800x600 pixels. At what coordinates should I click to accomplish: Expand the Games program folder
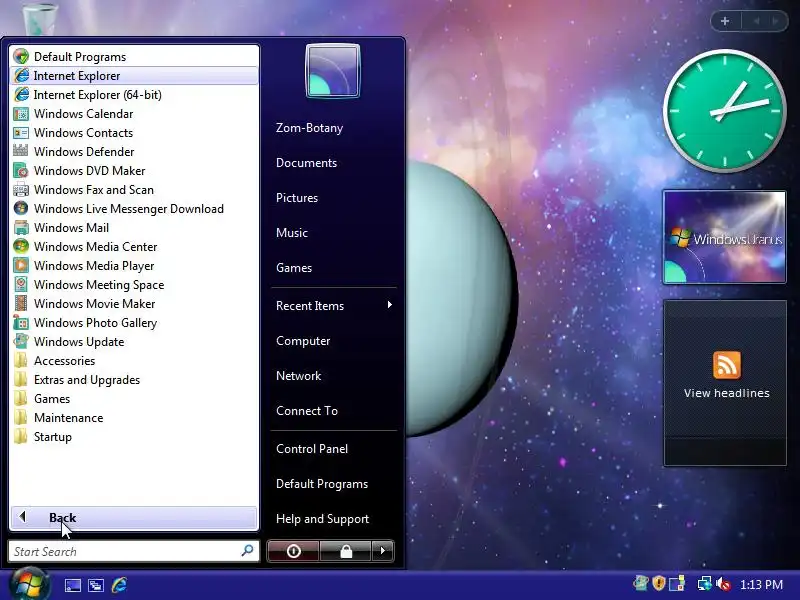click(x=134, y=398)
